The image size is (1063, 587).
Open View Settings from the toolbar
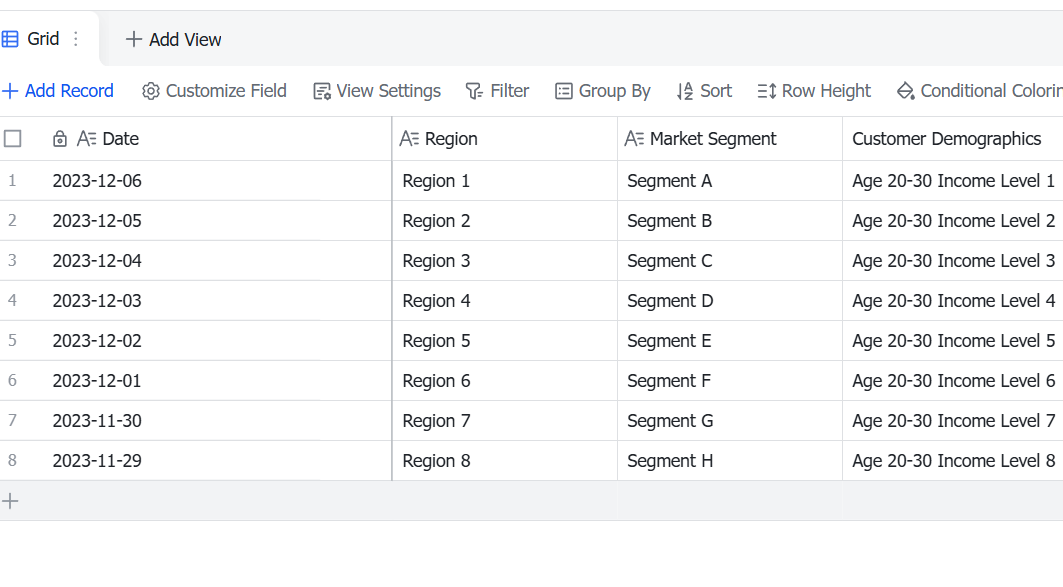[x=377, y=91]
